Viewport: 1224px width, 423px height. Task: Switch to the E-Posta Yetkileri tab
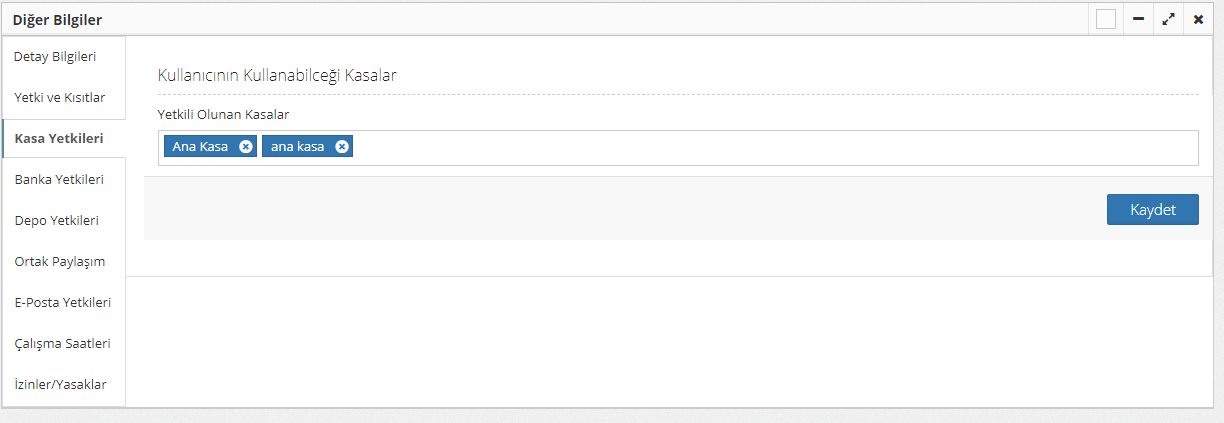(63, 302)
